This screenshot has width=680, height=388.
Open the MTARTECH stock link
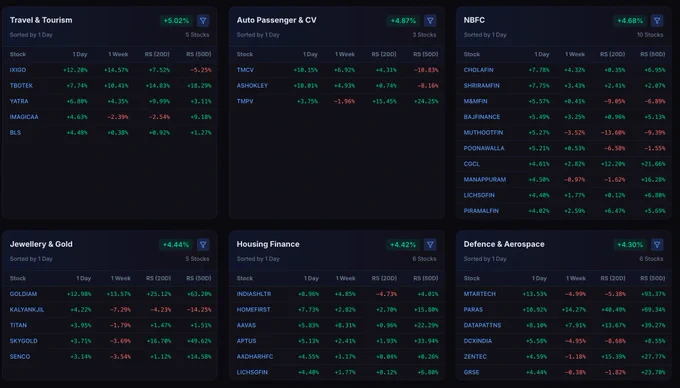(479, 294)
